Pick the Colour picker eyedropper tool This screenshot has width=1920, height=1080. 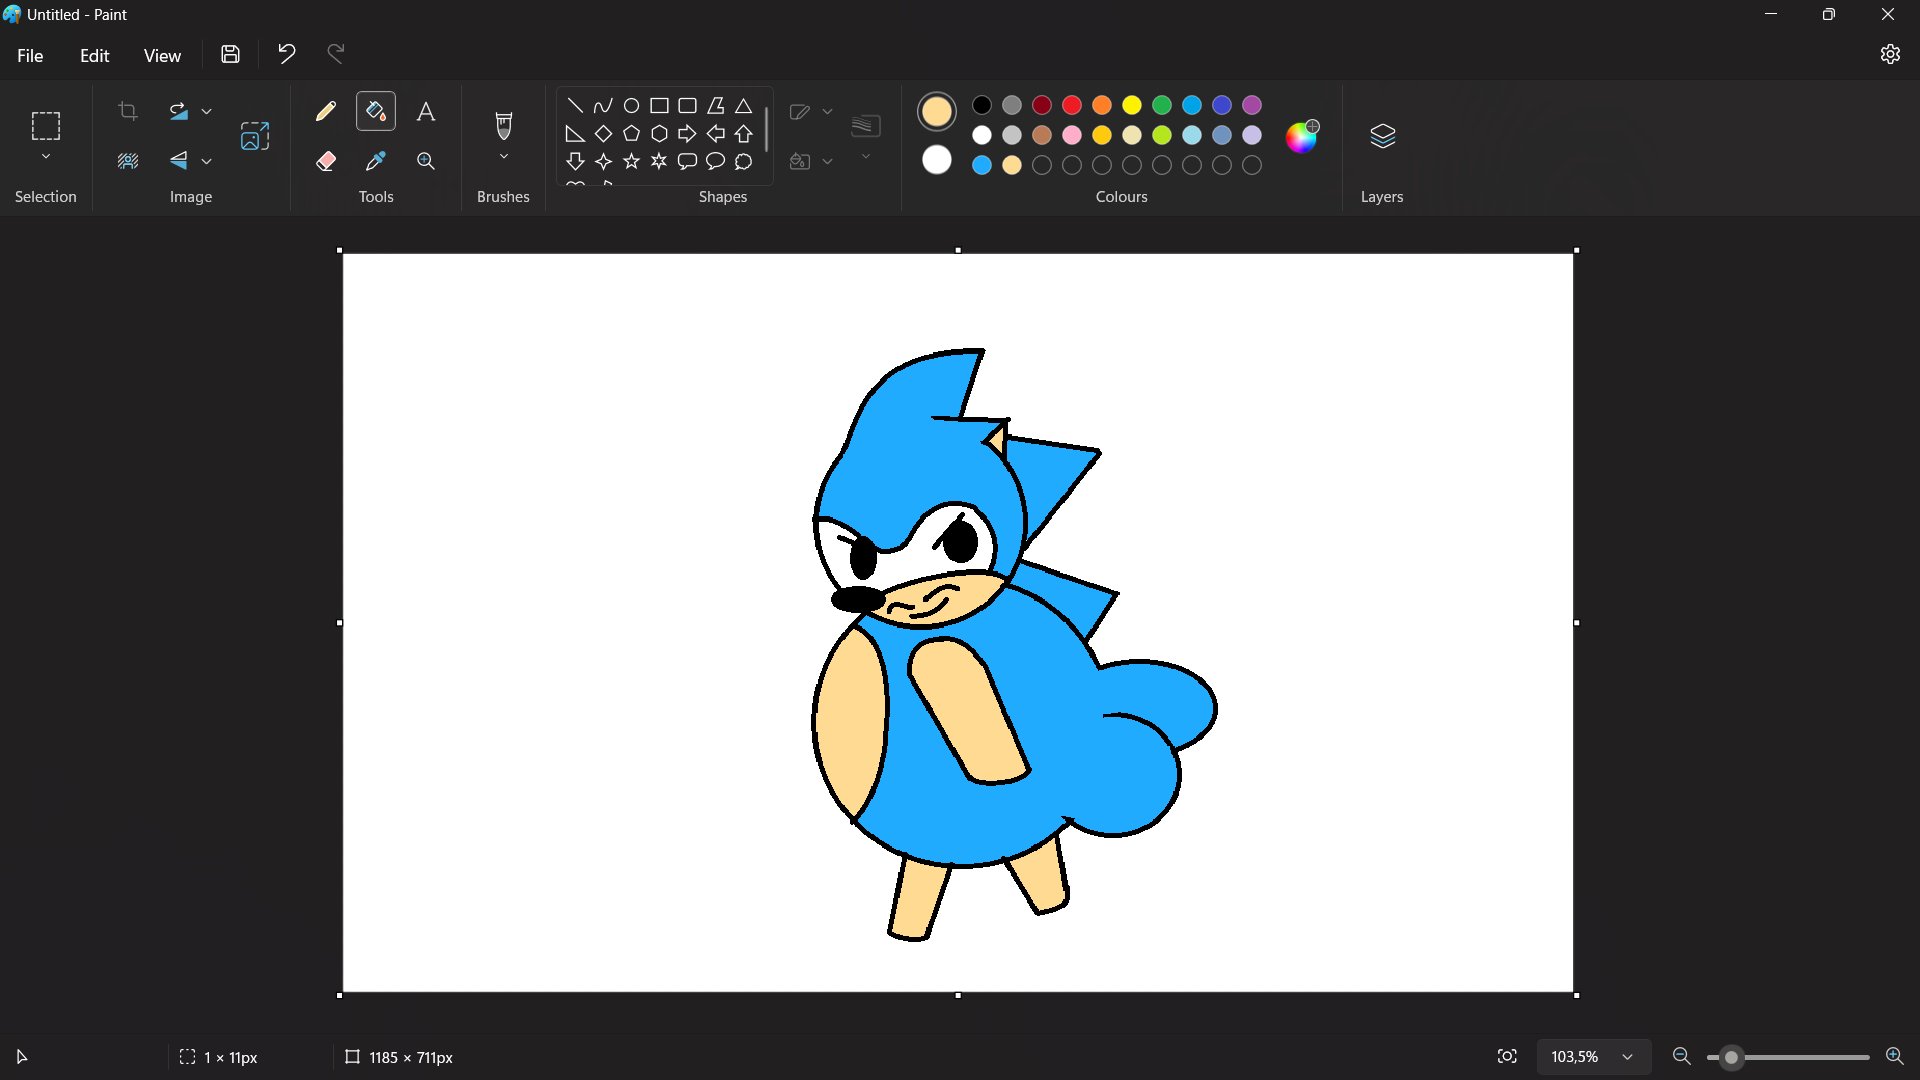tap(376, 161)
